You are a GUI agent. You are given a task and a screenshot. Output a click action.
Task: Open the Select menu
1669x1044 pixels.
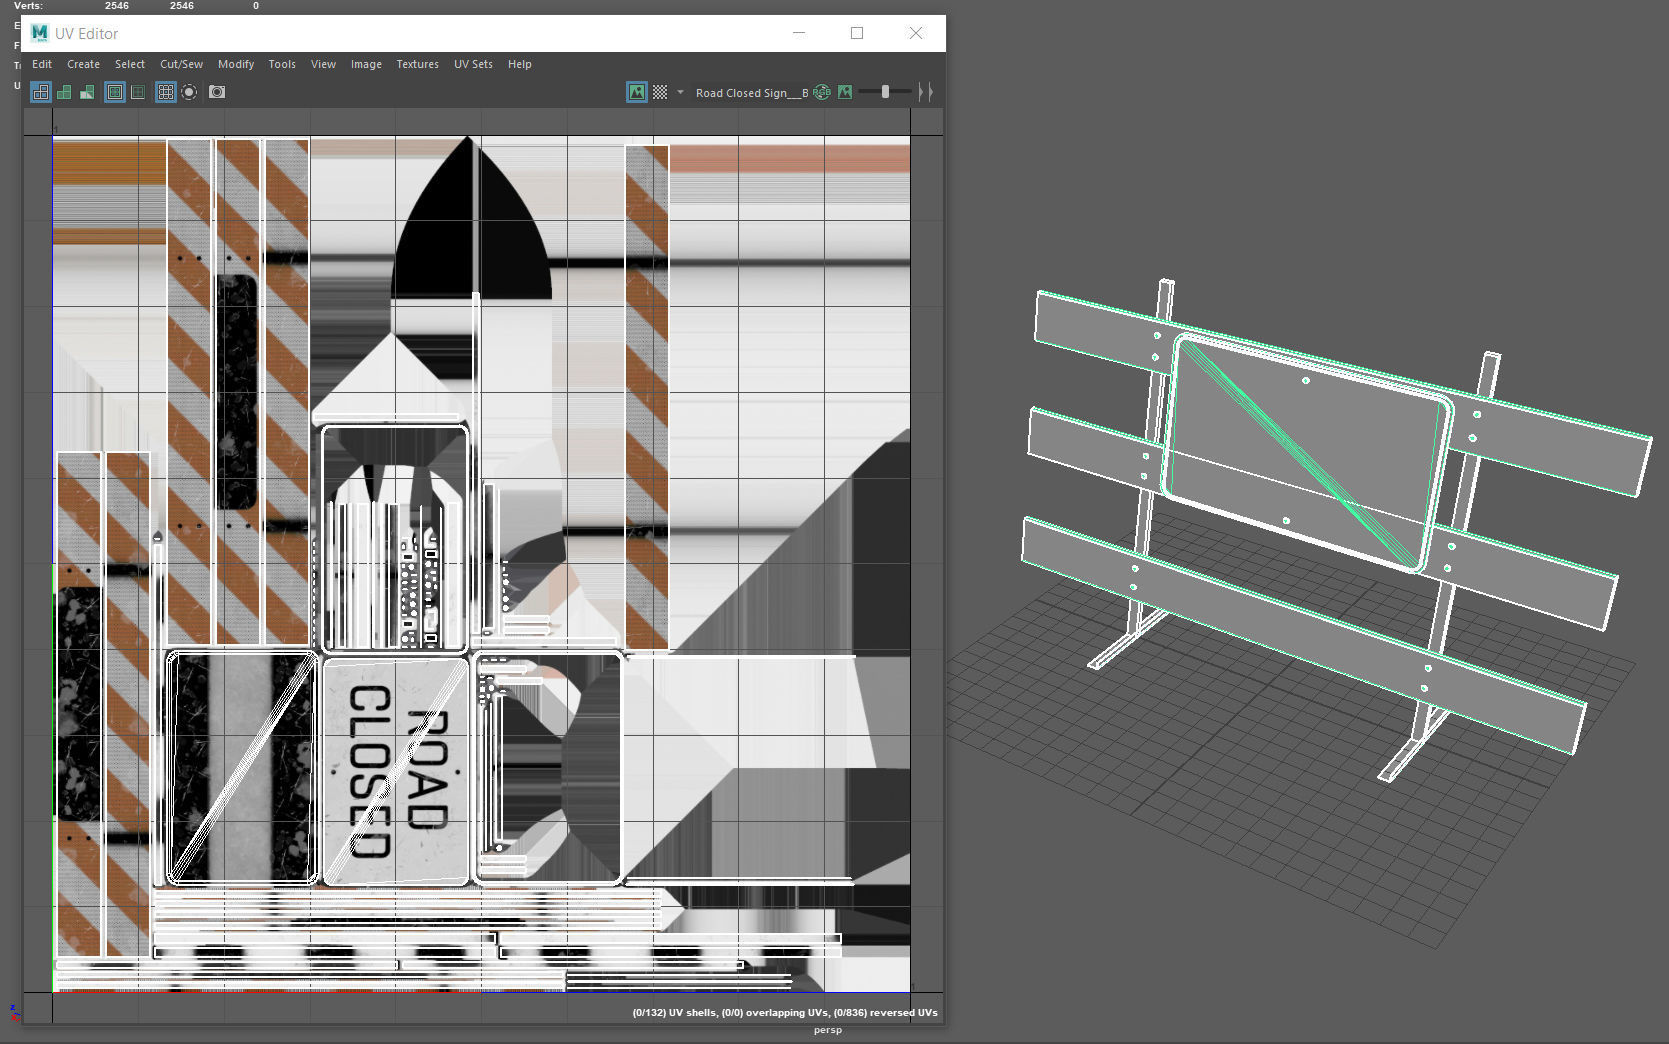[130, 64]
